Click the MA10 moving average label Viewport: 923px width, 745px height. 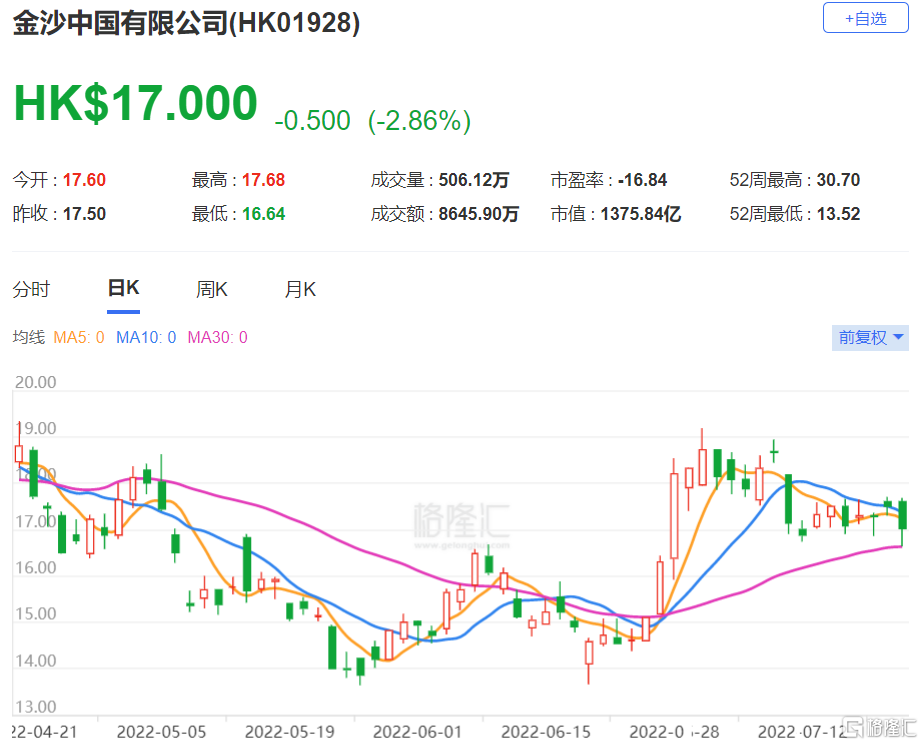click(146, 337)
